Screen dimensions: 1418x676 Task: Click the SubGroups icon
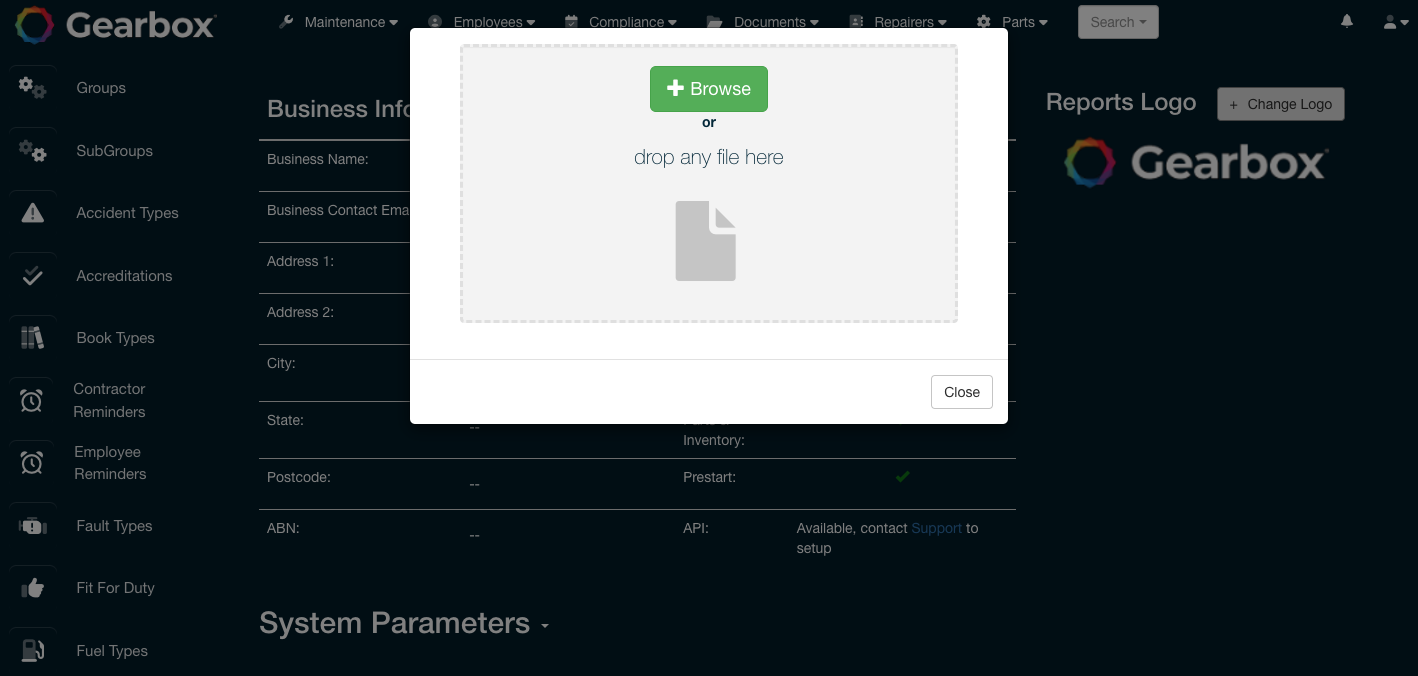pyautogui.click(x=32, y=151)
